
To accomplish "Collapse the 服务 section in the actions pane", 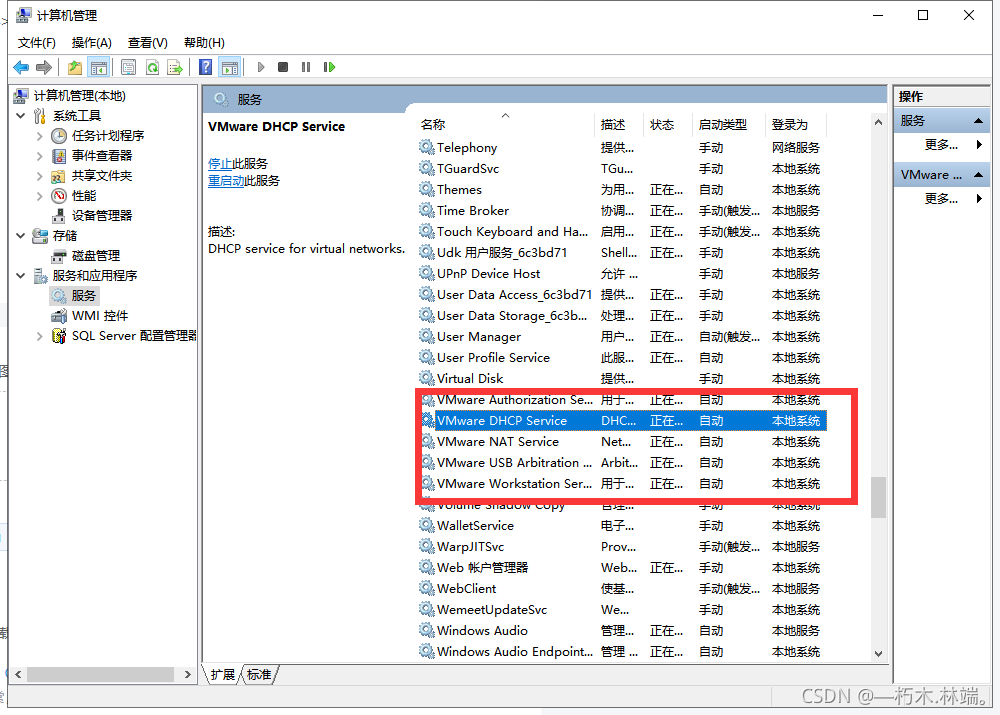I will click(978, 121).
